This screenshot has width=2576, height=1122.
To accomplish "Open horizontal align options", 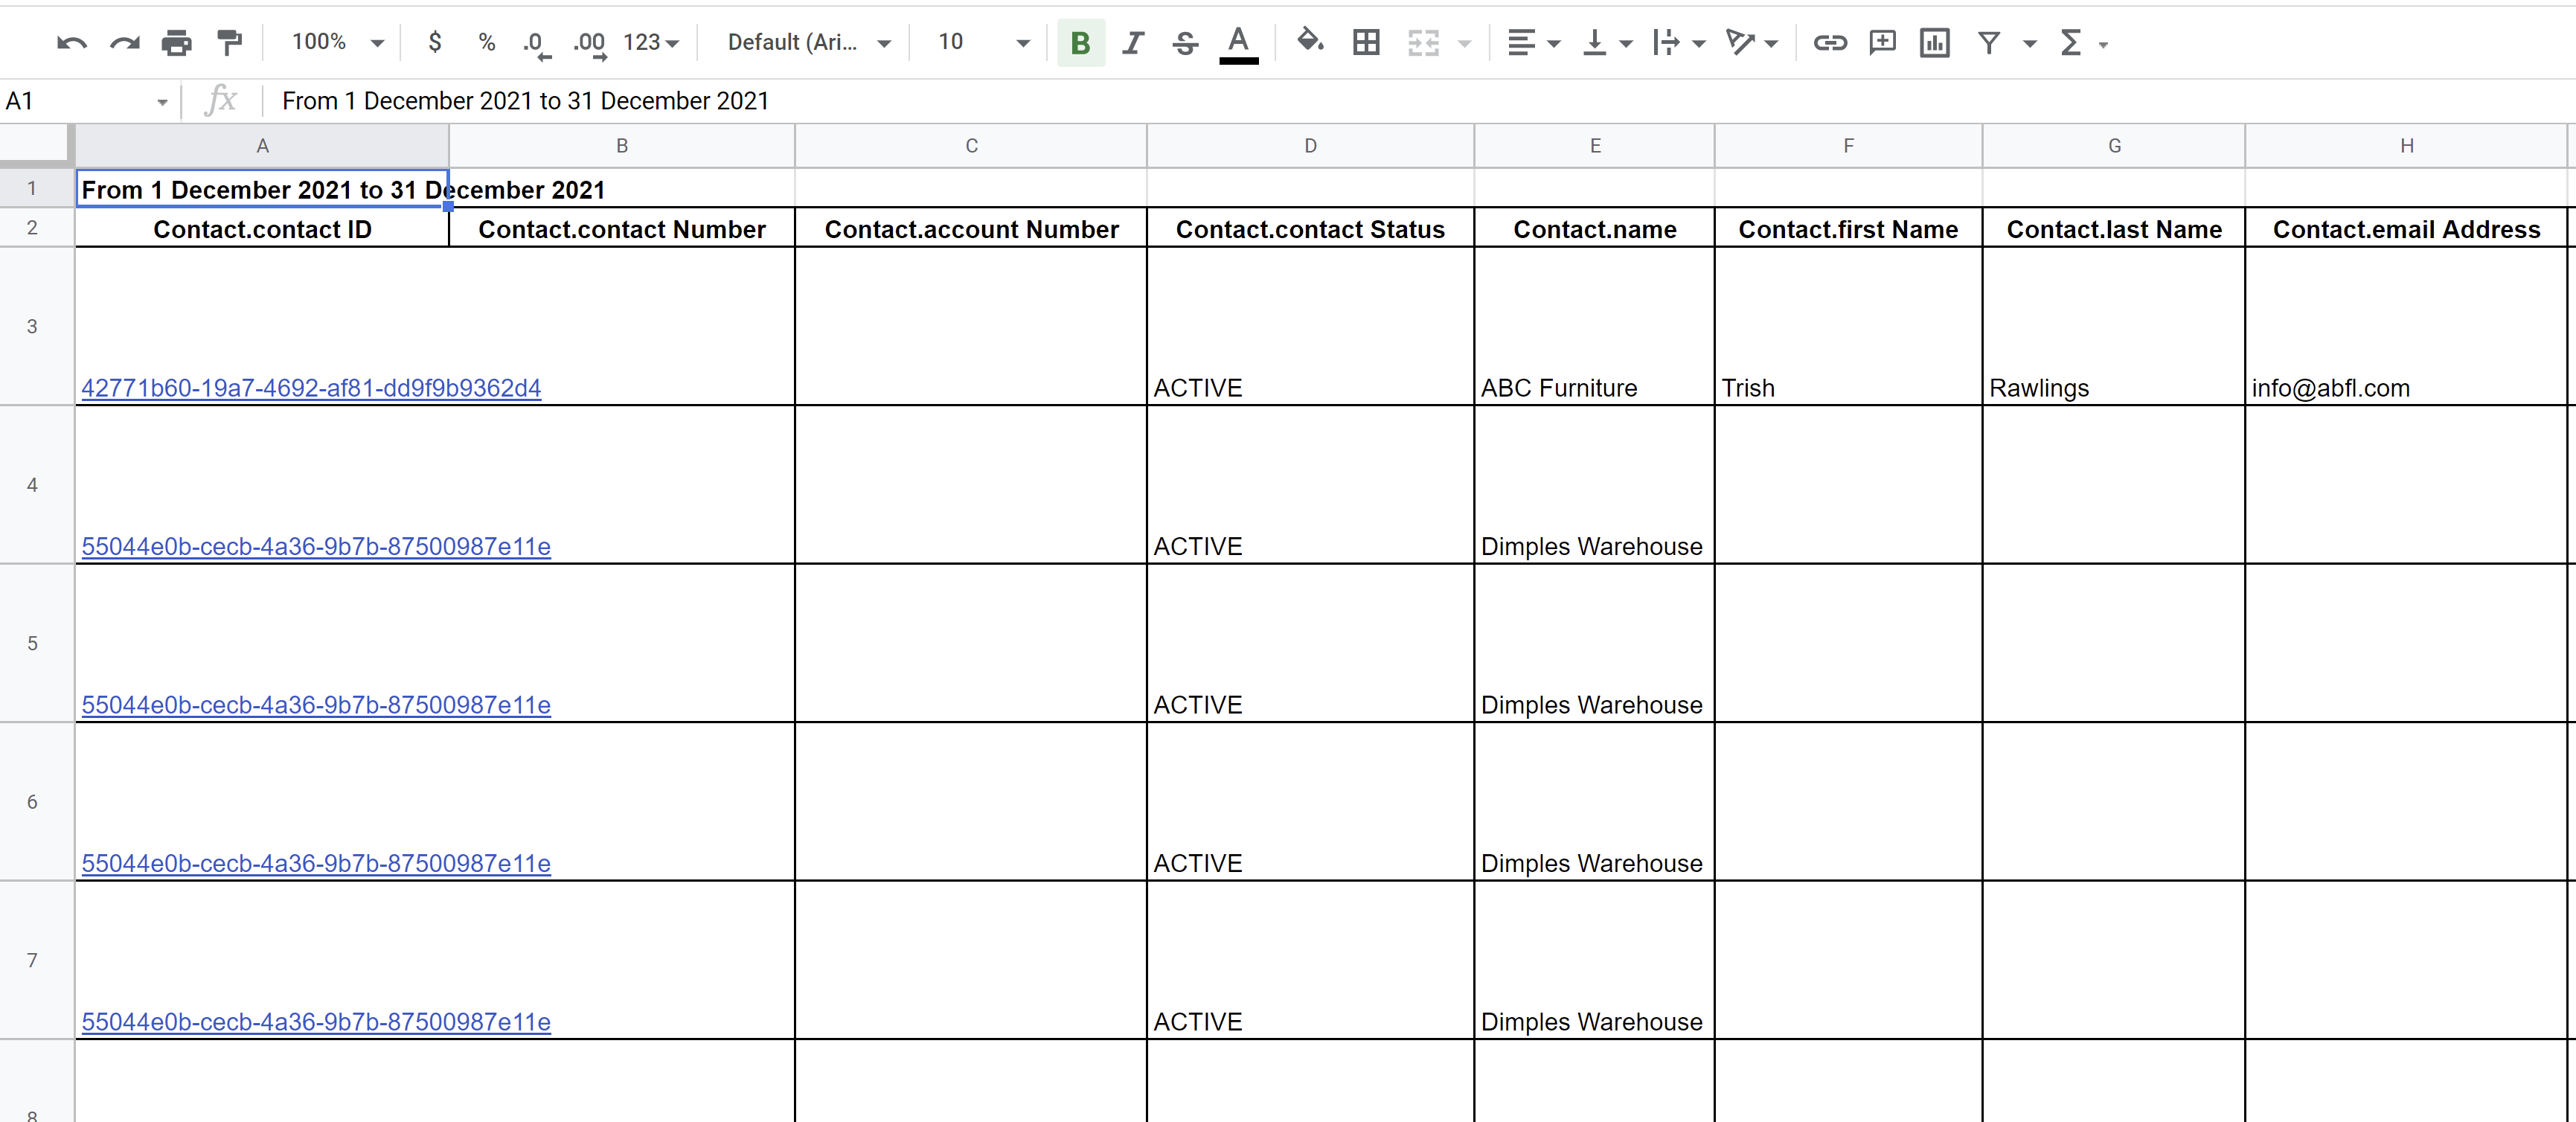I will point(1533,43).
